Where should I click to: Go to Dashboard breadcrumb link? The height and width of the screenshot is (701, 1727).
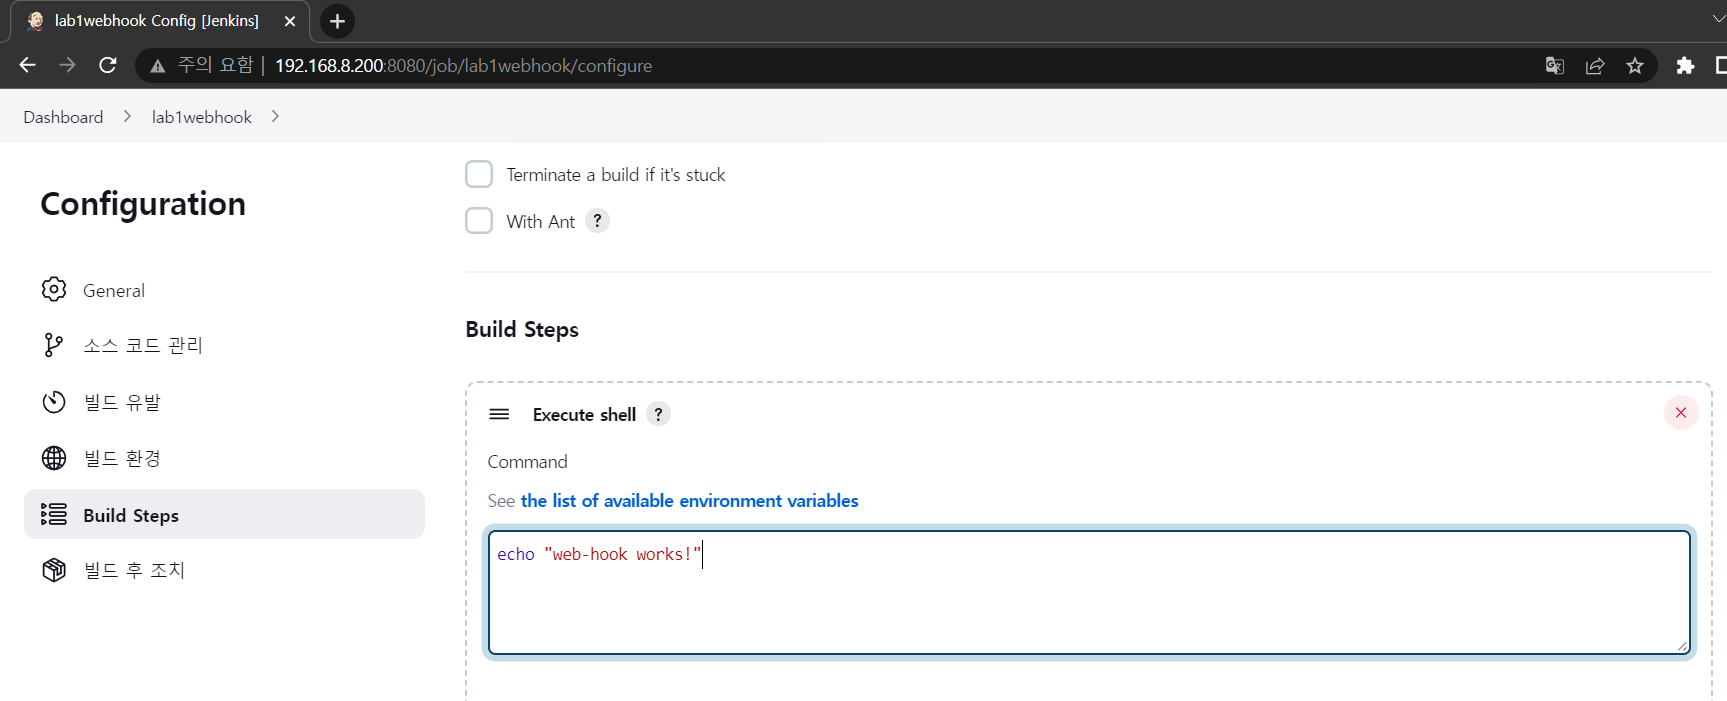click(x=63, y=117)
